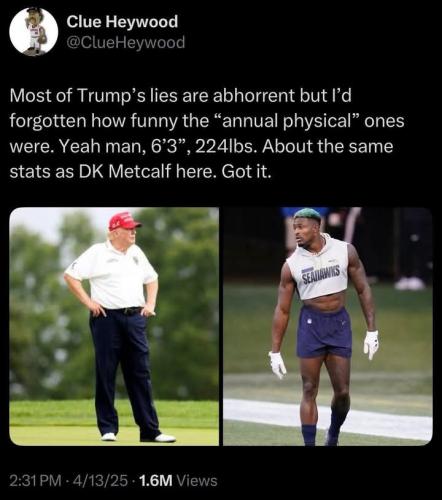Click the red cap in the left photo

click(124, 221)
